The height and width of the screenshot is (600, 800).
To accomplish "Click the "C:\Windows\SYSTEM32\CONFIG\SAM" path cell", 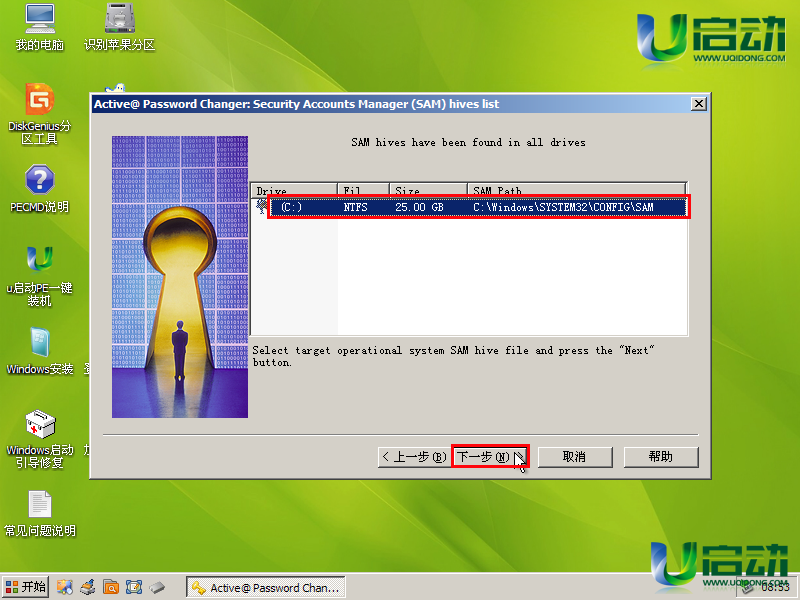I will tap(563, 207).
